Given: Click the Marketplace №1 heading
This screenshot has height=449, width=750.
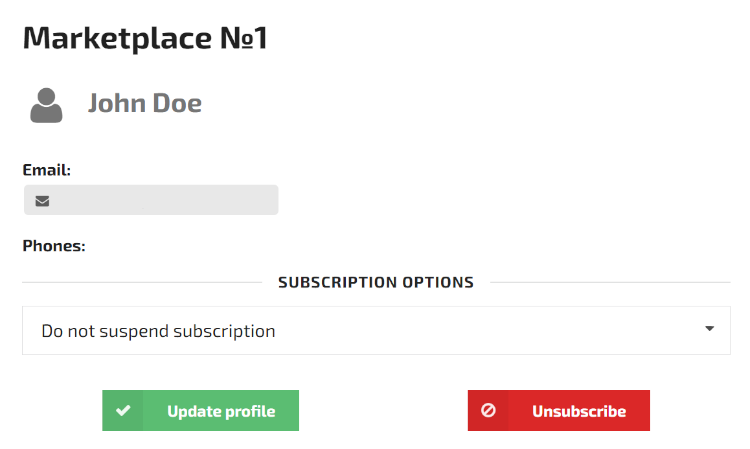Looking at the screenshot, I should [145, 38].
